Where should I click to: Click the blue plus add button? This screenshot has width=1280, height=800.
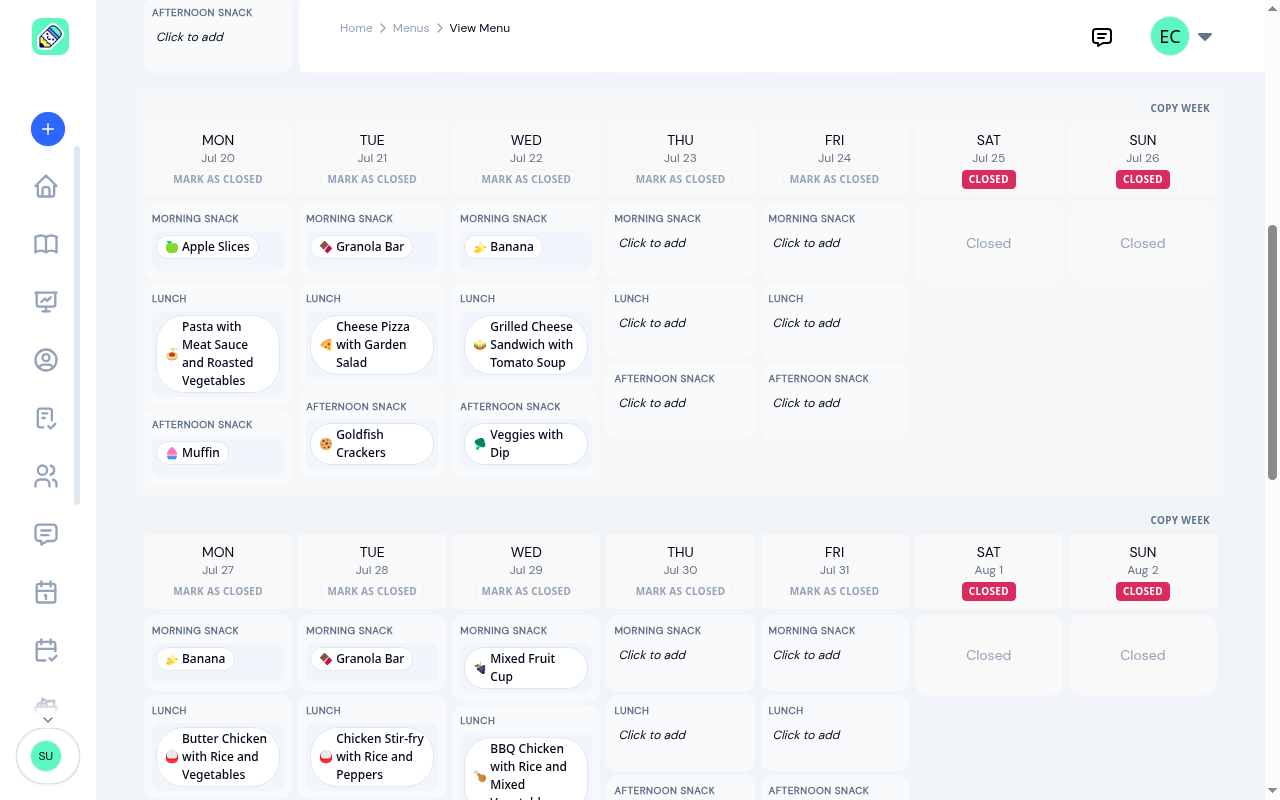[48, 129]
